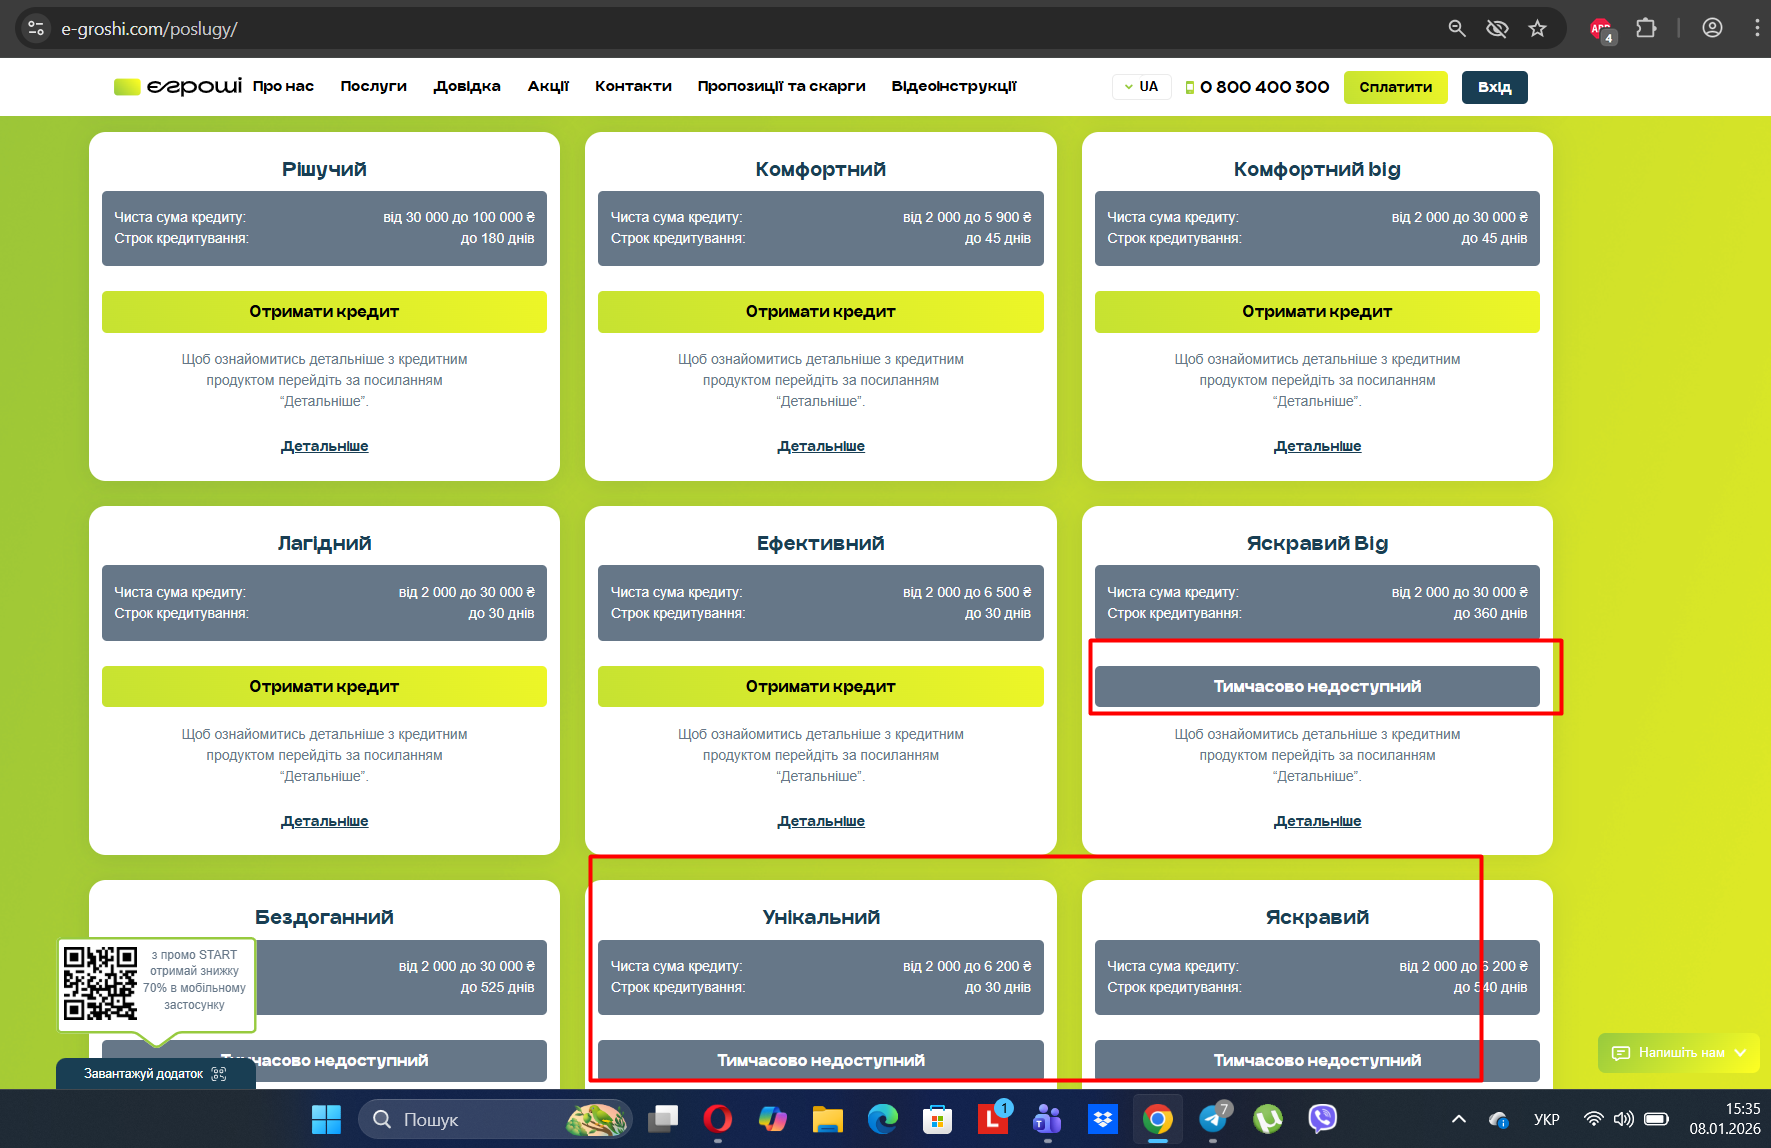
Task: Open the Акції menu item
Action: (548, 86)
